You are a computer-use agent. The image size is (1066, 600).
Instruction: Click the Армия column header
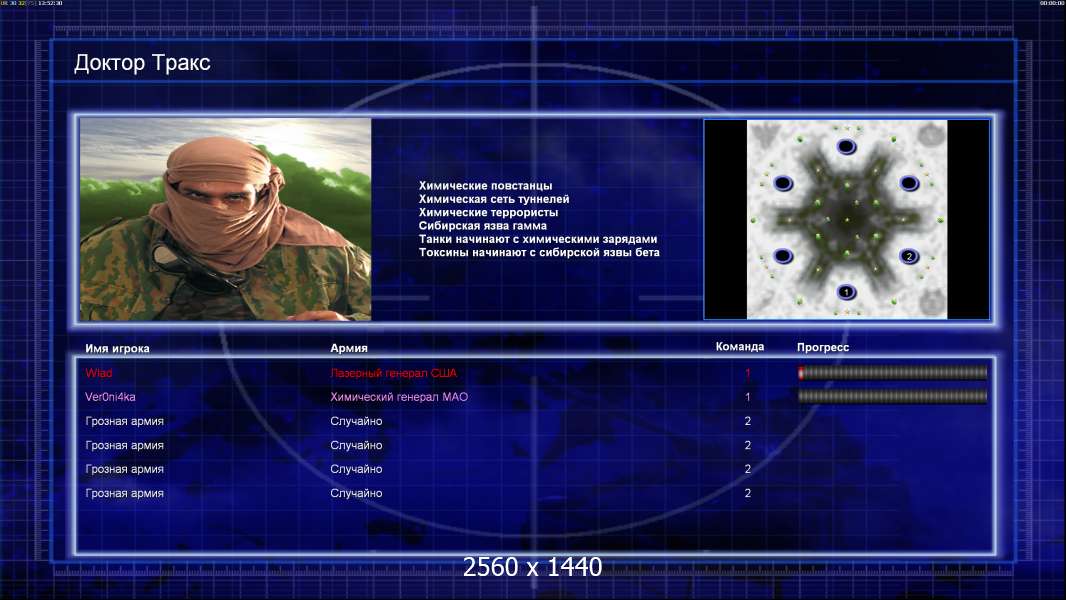[349, 348]
